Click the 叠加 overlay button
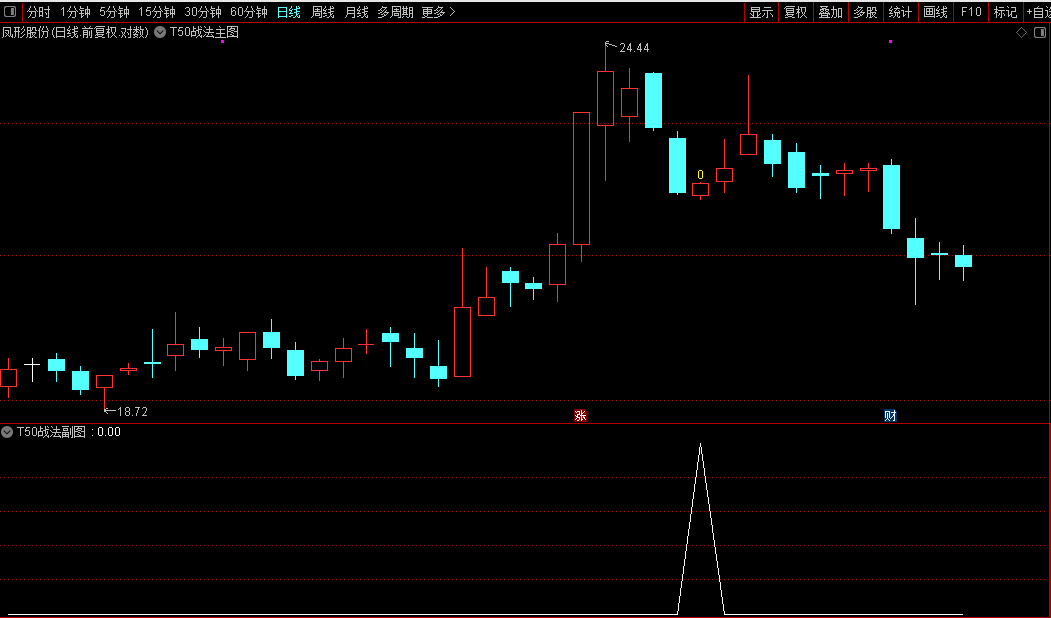The width and height of the screenshot is (1051, 618). (830, 12)
